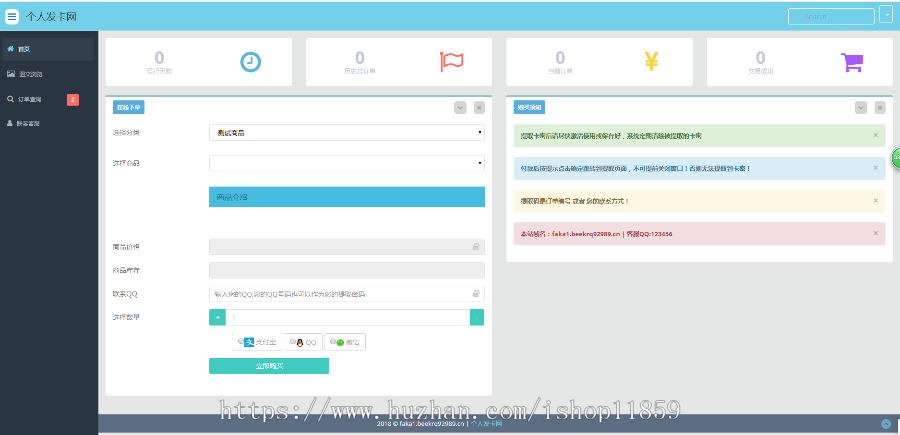Image resolution: width=900 pixels, height=435 pixels.
Task: Click the 个人发卡网 site title in header
Action: tap(51, 17)
